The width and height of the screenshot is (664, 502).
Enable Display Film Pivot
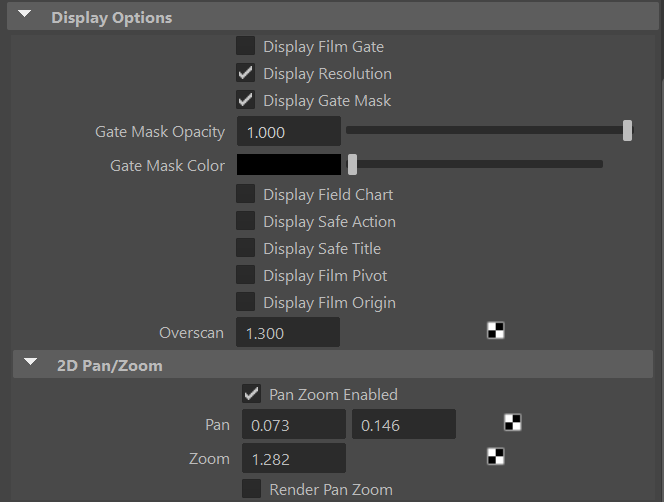point(245,275)
